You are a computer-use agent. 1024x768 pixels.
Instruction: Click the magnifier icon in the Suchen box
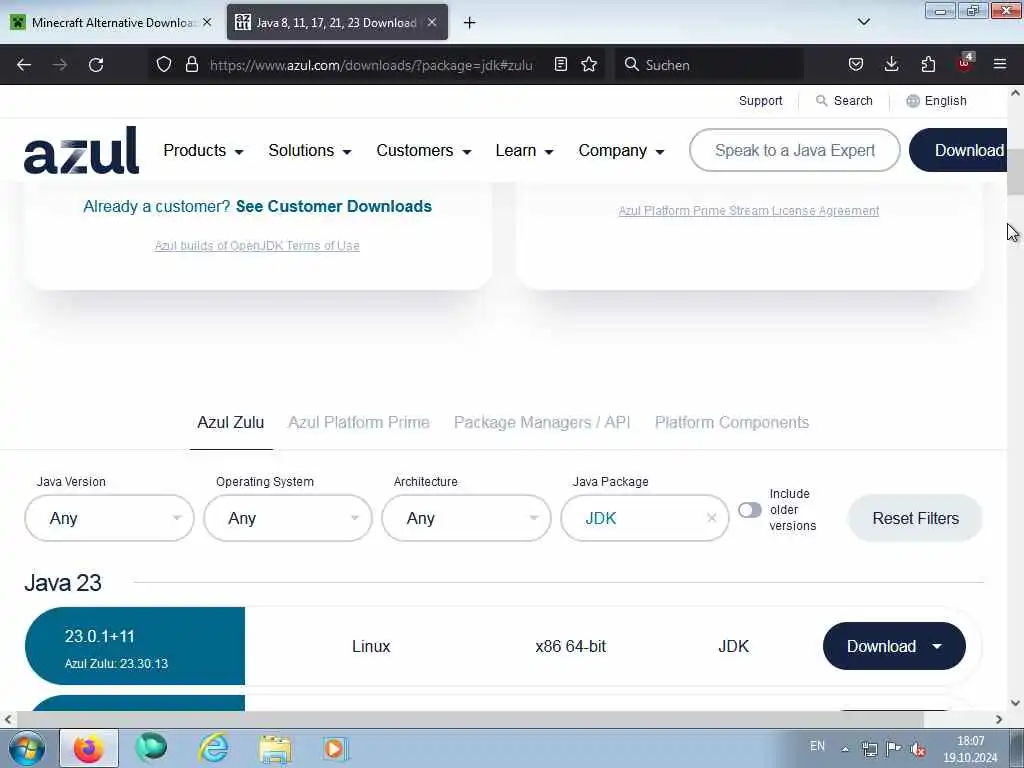coord(632,64)
